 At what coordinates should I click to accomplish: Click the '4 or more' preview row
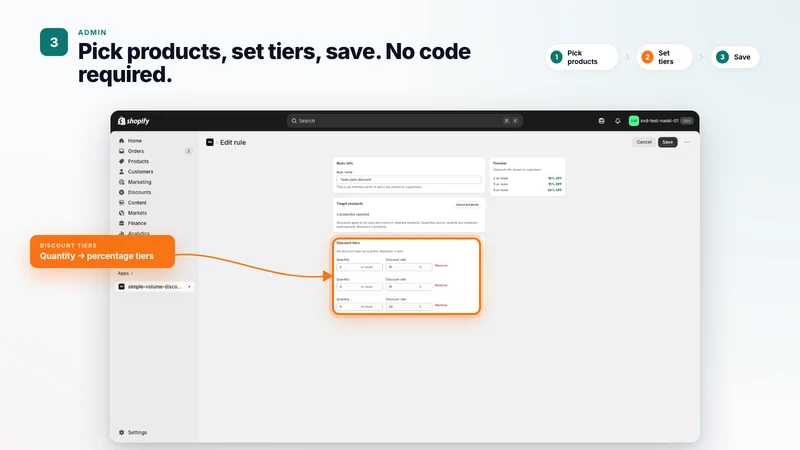527,190
